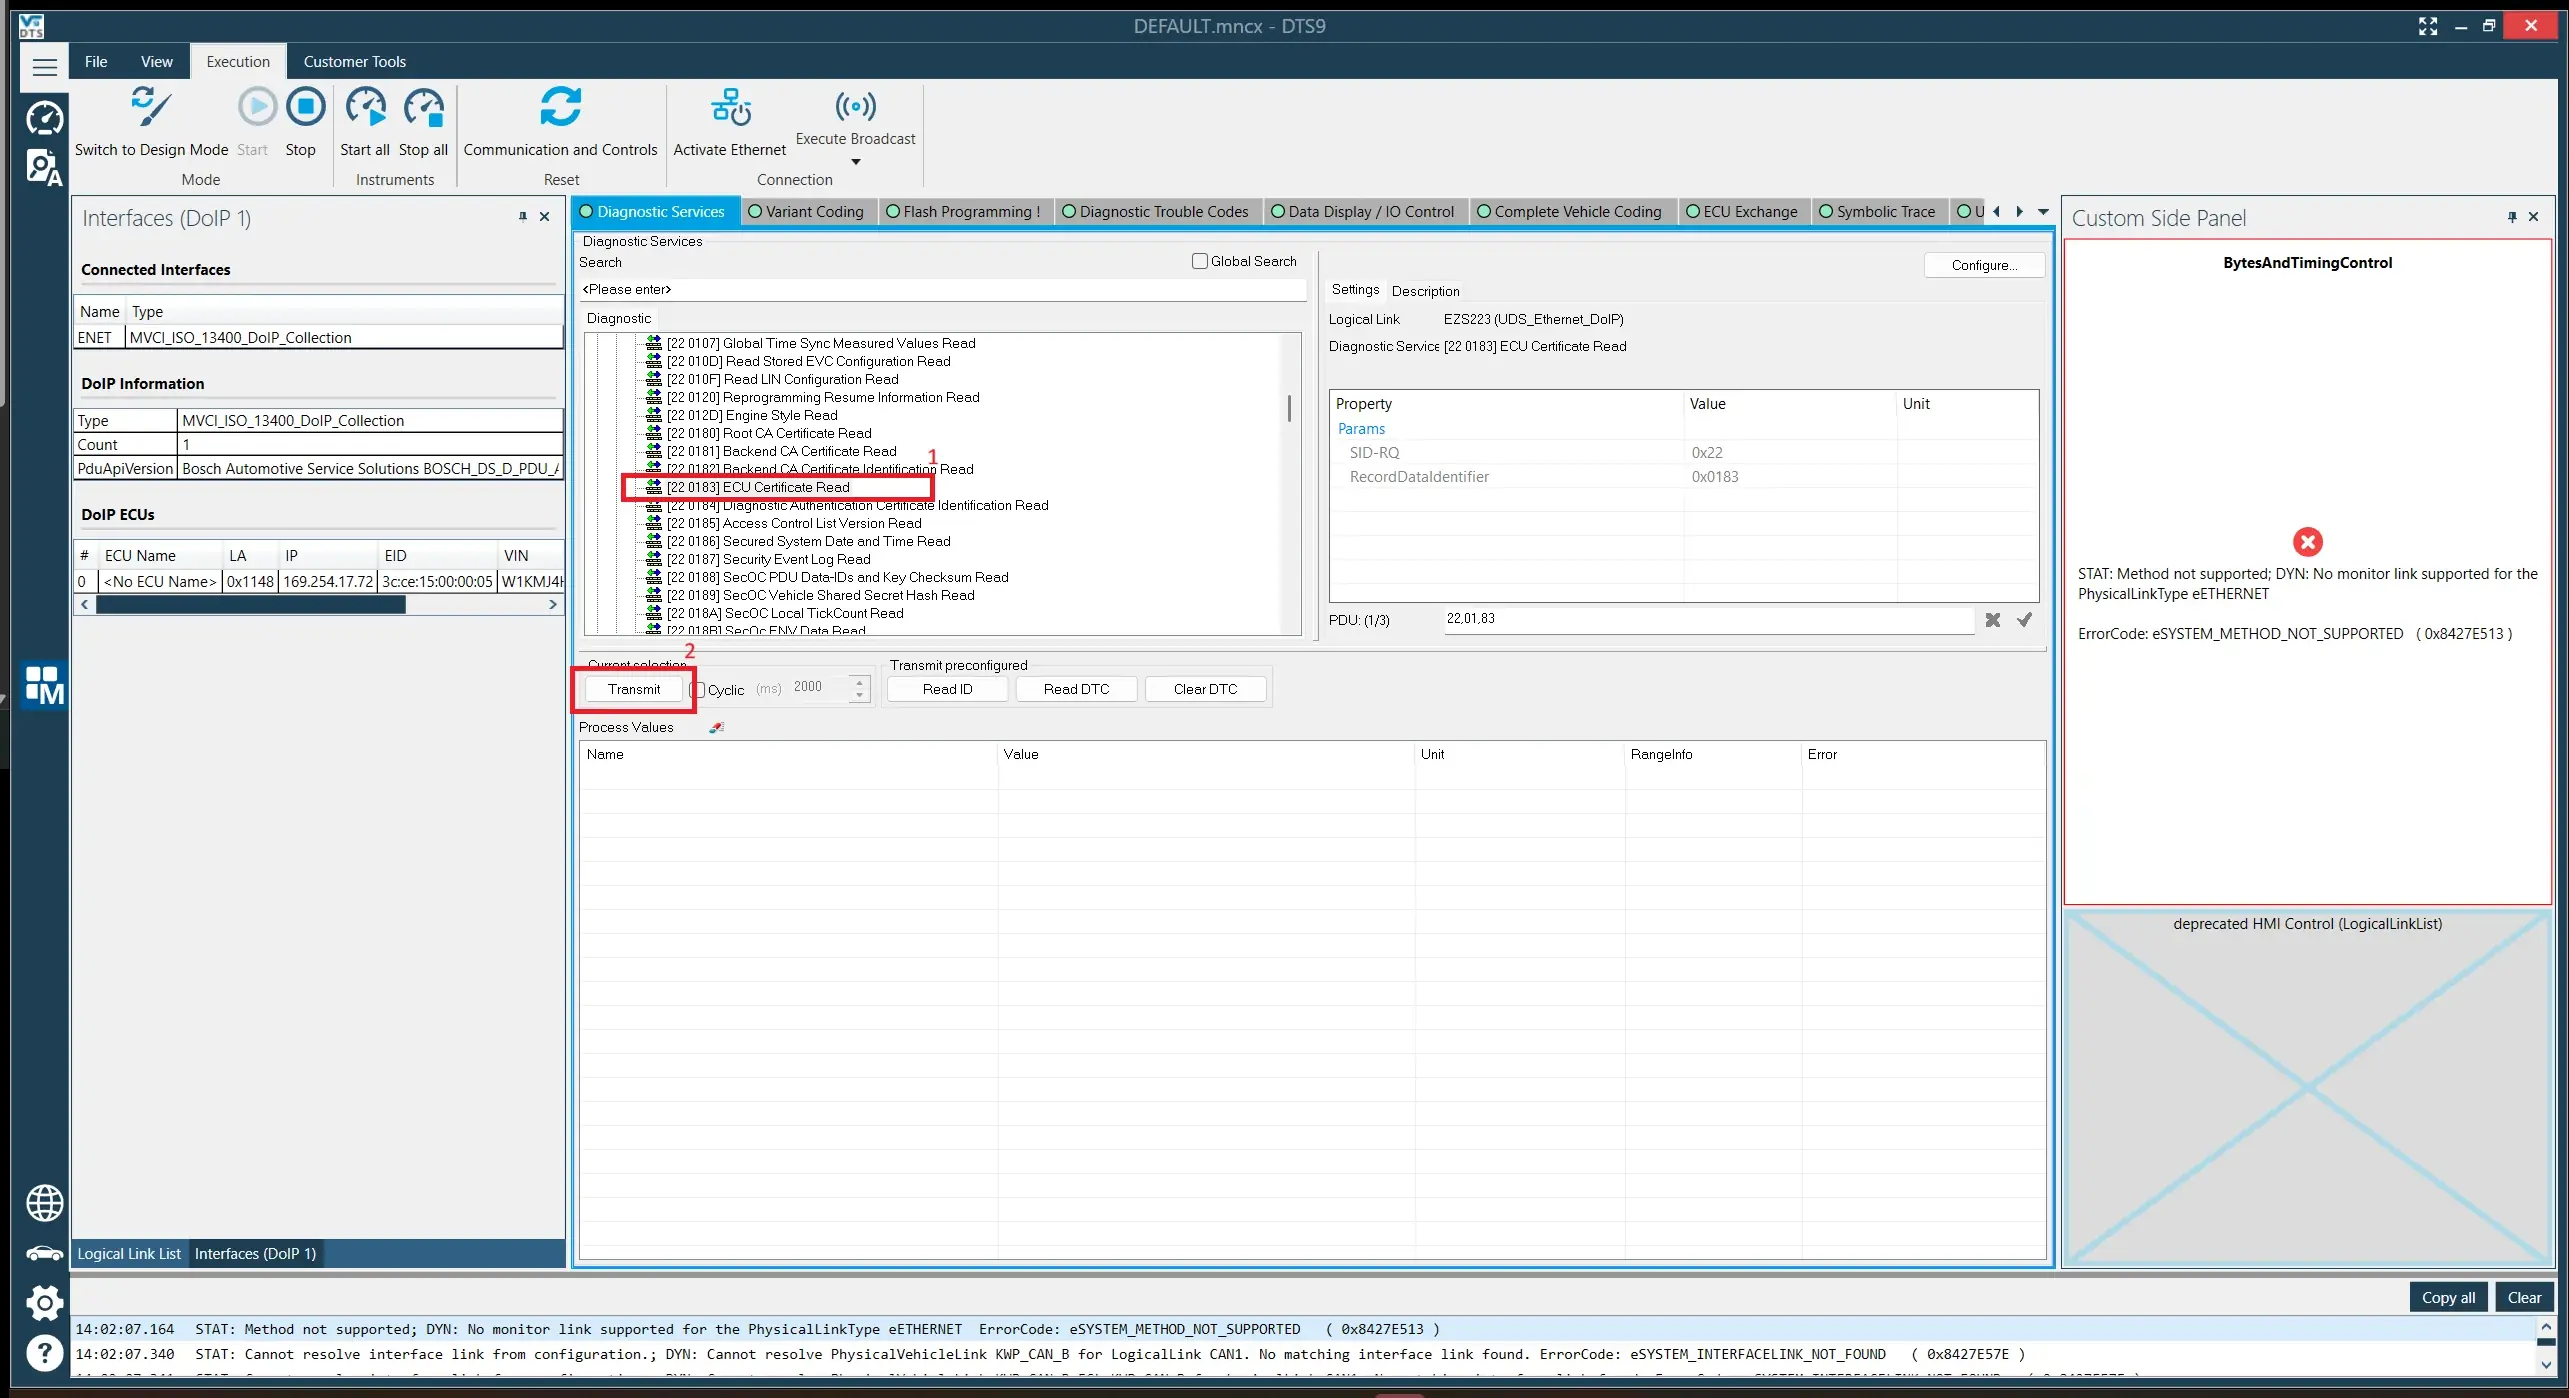Image resolution: width=2569 pixels, height=1398 pixels.
Task: Enable the Cyclic checkbox
Action: 698,690
